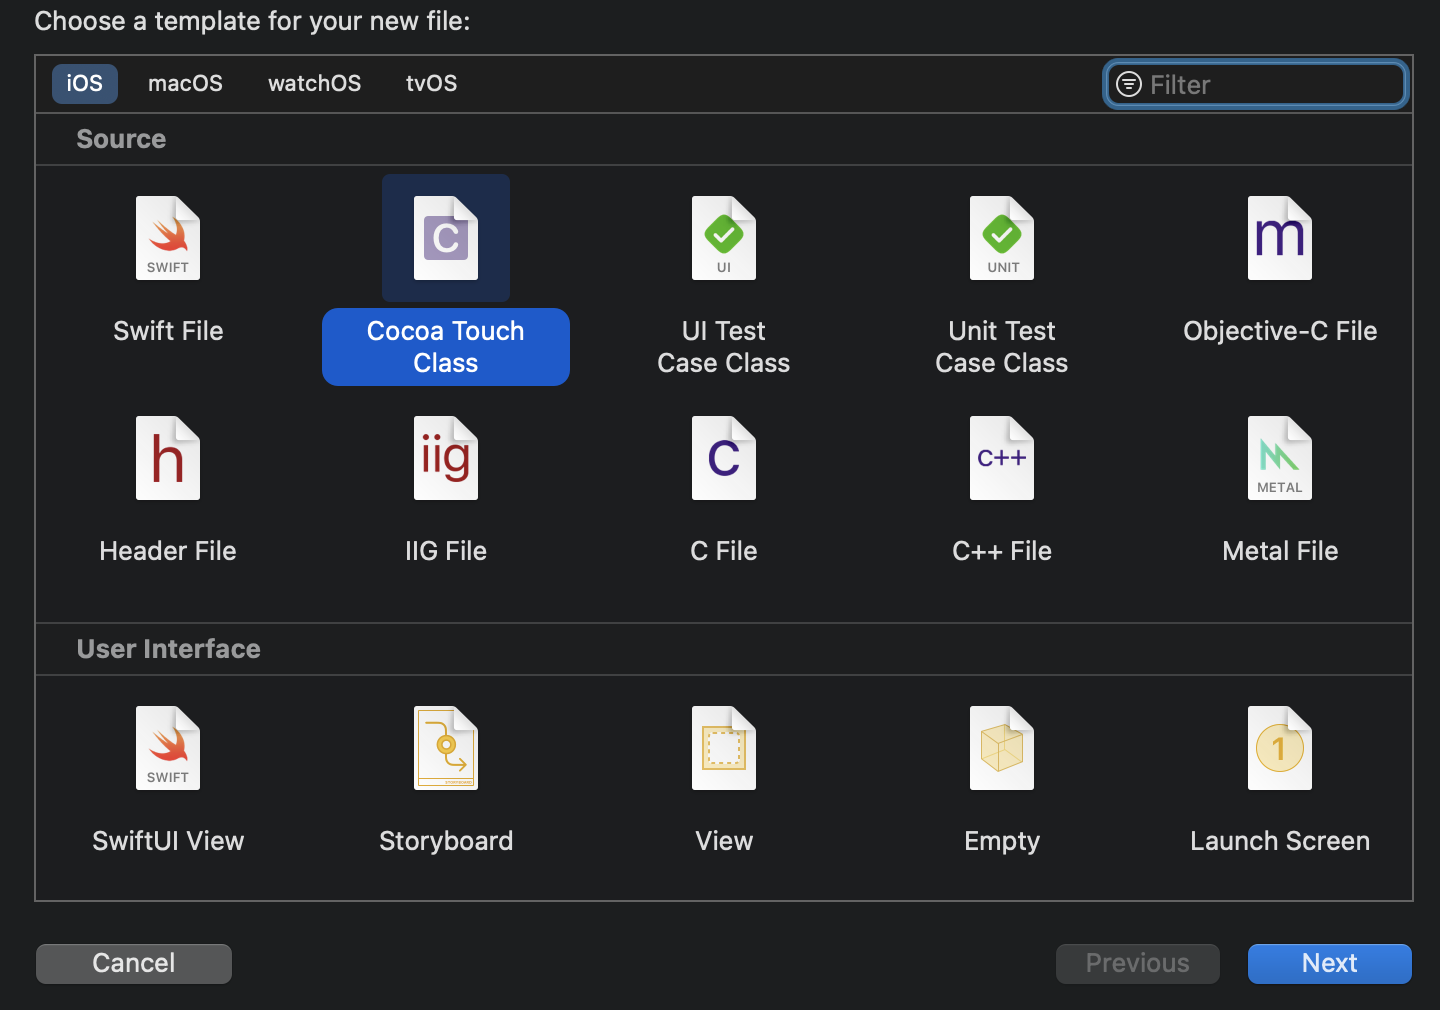Focus the Filter text field
This screenshot has width=1440, height=1010.
1256,84
